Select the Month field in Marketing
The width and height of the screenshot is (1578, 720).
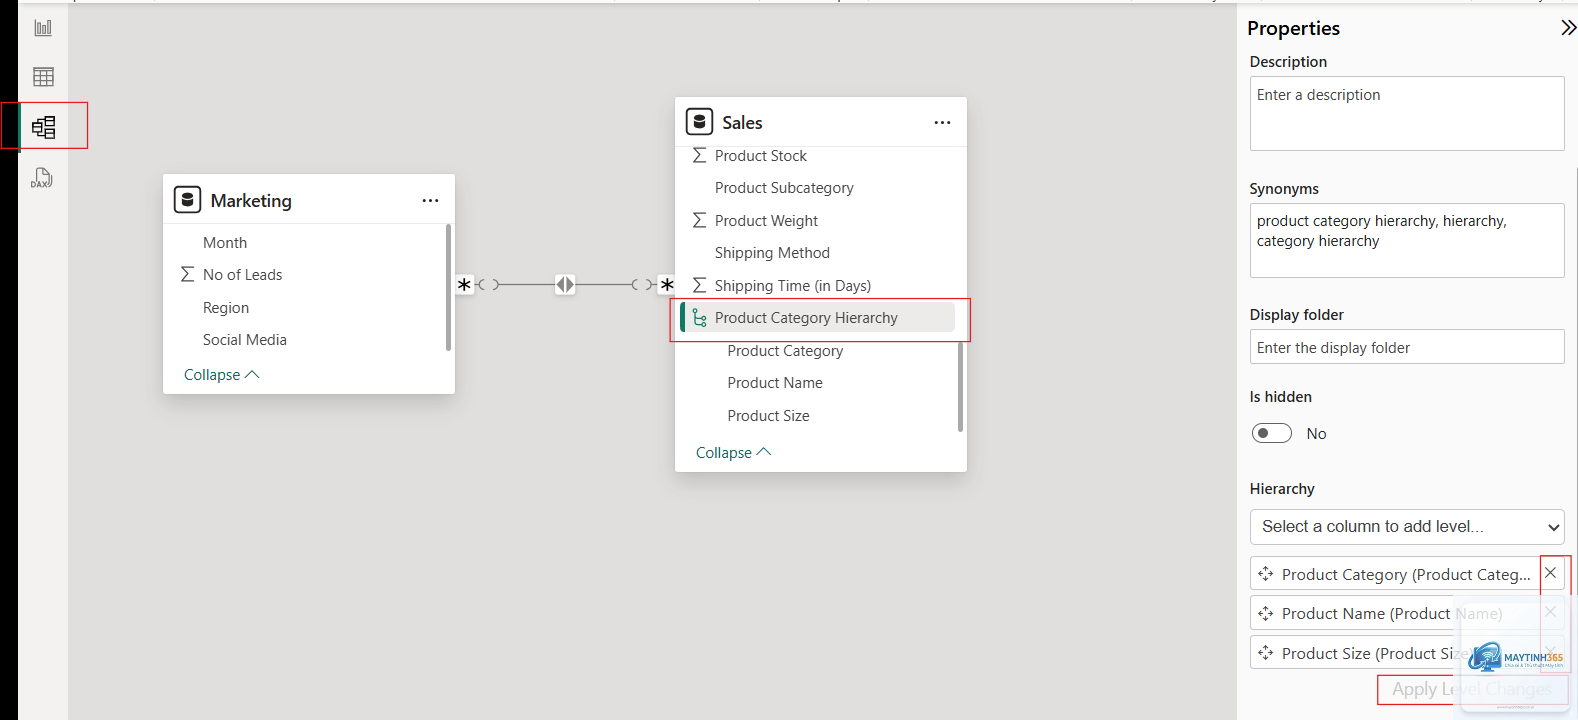click(x=225, y=242)
